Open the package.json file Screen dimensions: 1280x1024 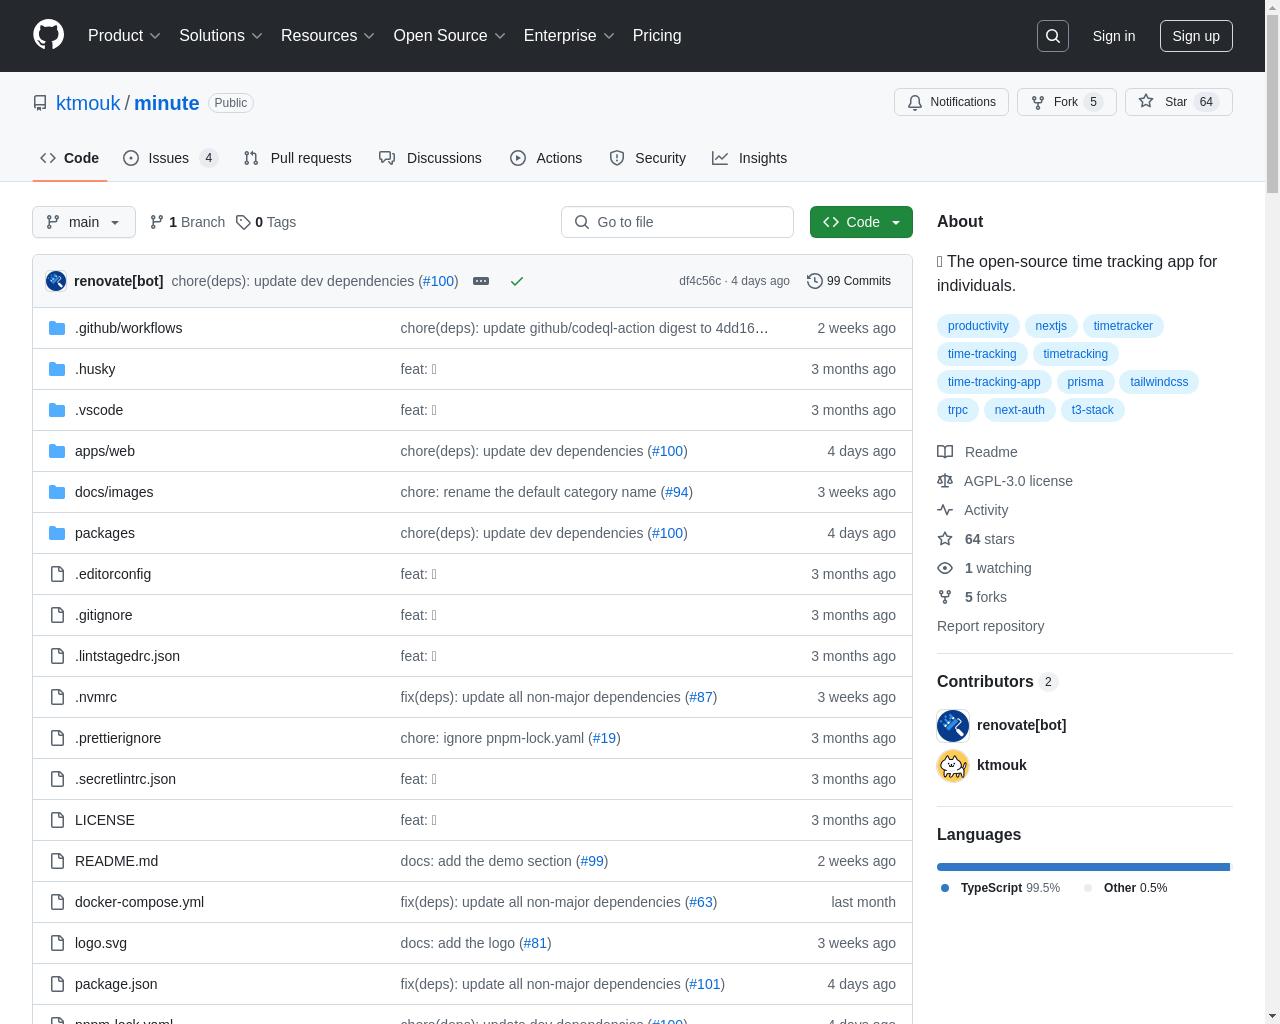click(116, 984)
